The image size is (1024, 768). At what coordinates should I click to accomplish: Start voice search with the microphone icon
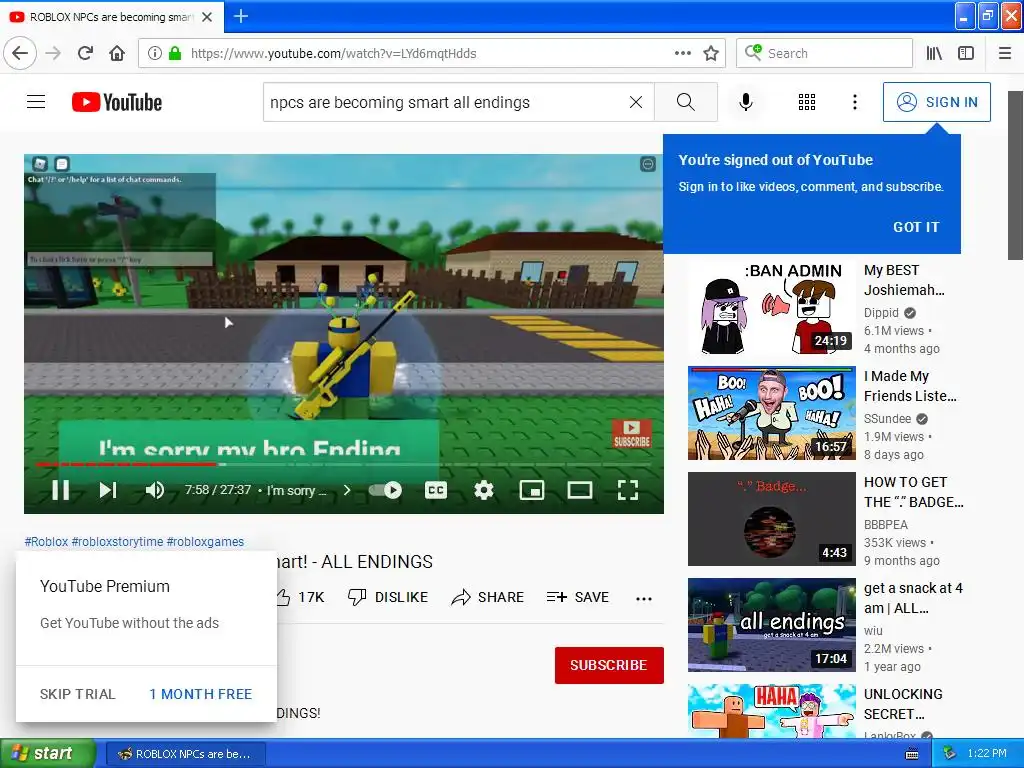click(746, 102)
